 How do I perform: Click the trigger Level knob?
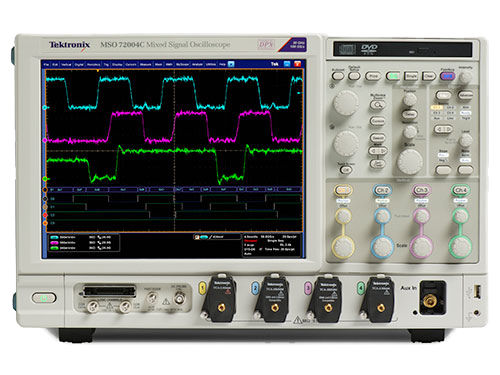tap(465, 140)
